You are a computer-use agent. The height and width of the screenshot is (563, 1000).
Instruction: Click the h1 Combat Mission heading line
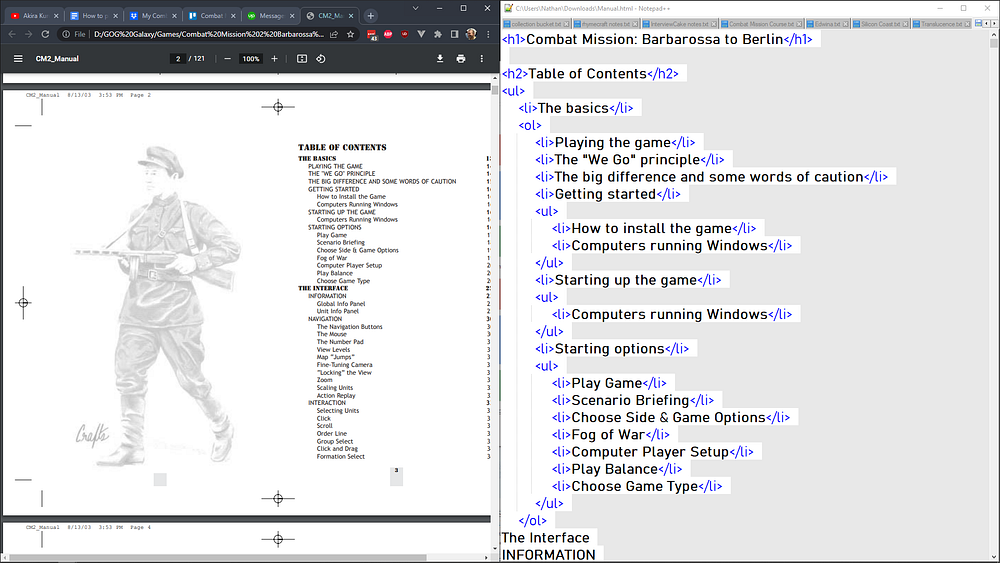pyautogui.click(x=657, y=40)
